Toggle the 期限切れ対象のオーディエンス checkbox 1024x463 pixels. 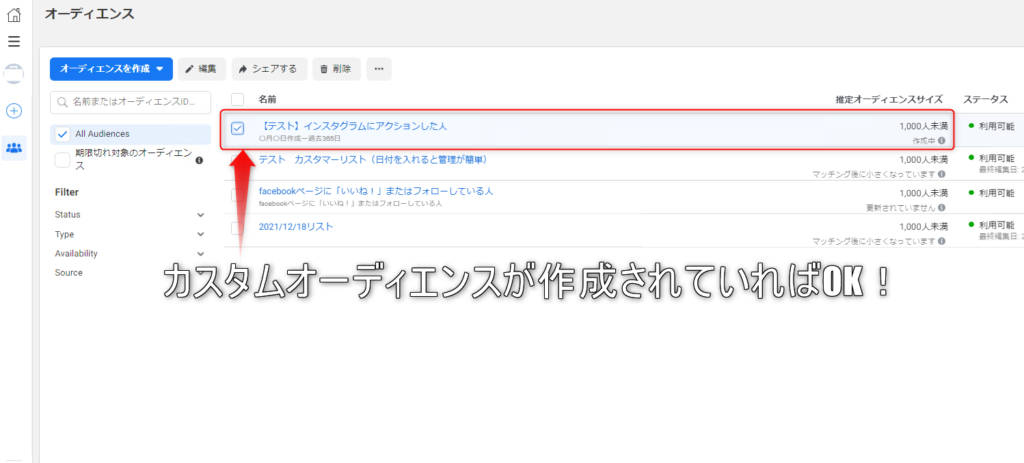point(63,160)
